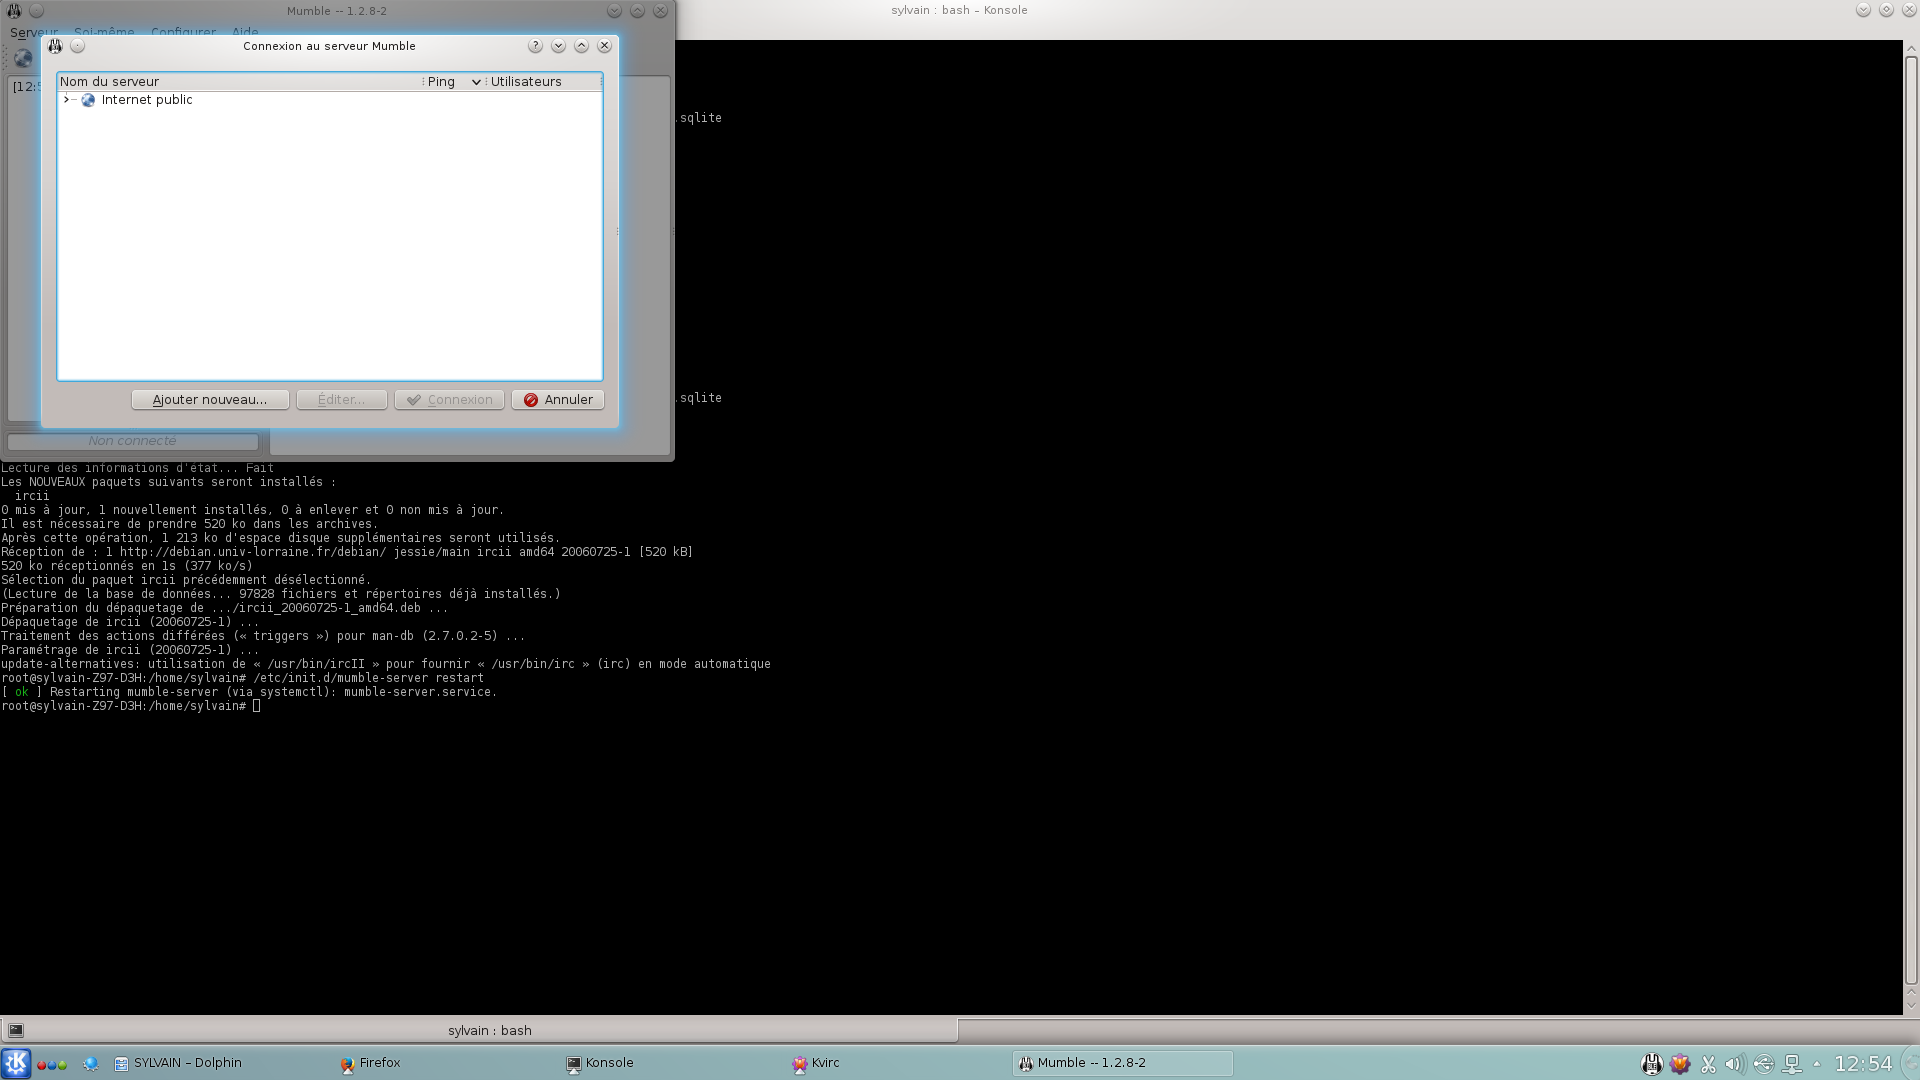Toggle the all-desktops pin on the Mumble main window
Screen dimensions: 1920x1080
point(36,11)
